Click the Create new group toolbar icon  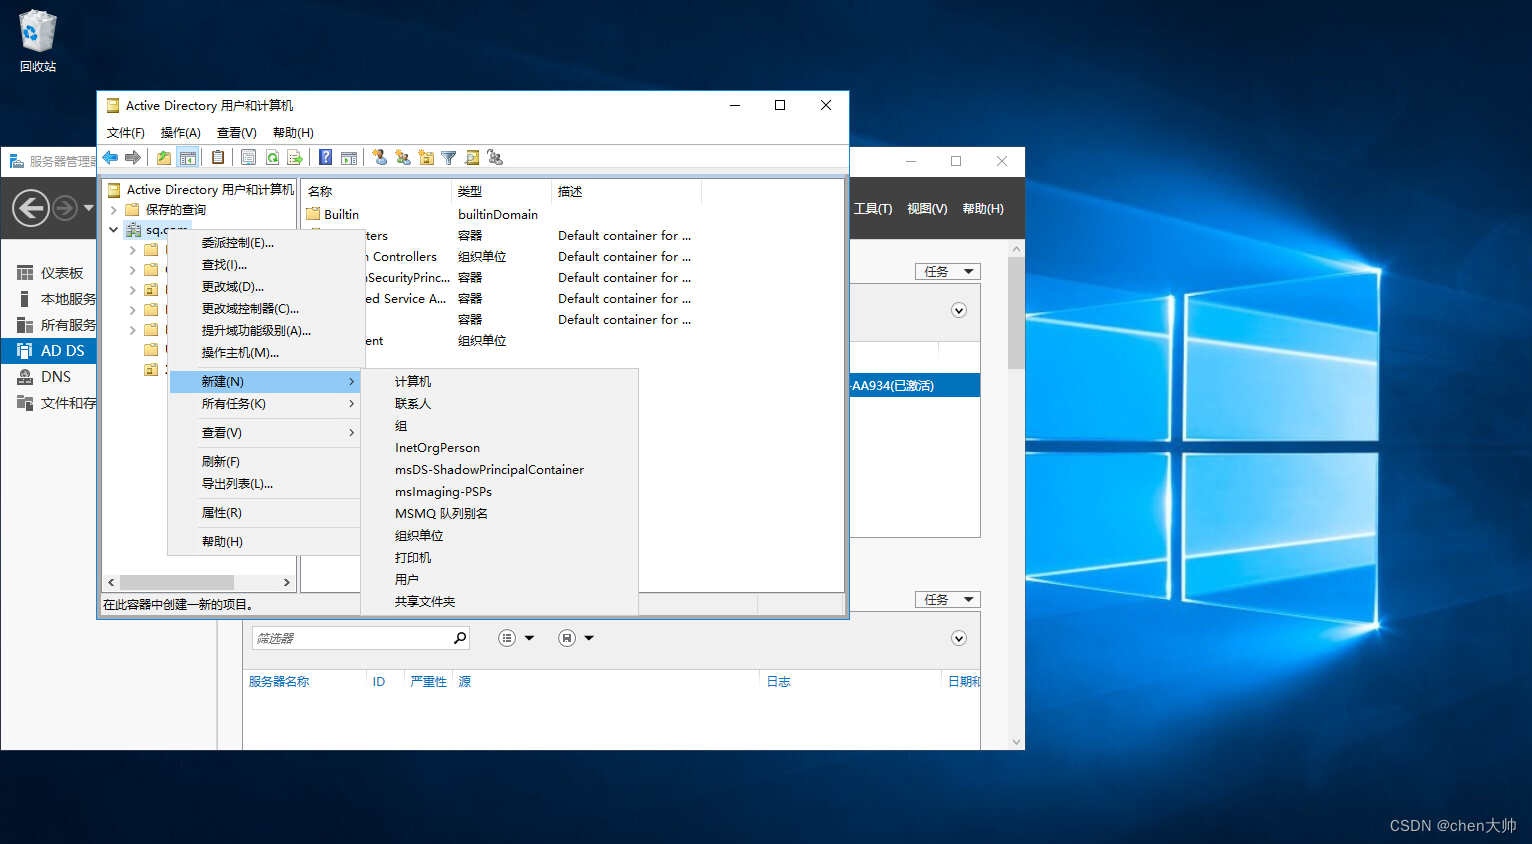[402, 157]
